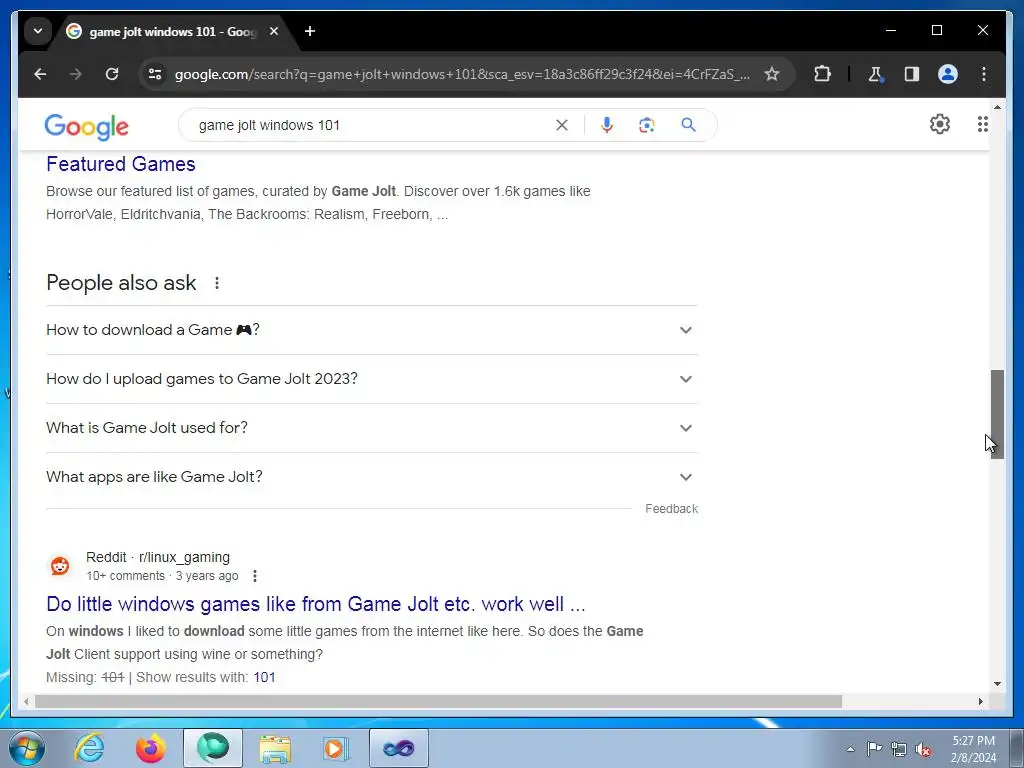The image size is (1024, 768).
Task: Clear the search box with X
Action: tap(562, 125)
